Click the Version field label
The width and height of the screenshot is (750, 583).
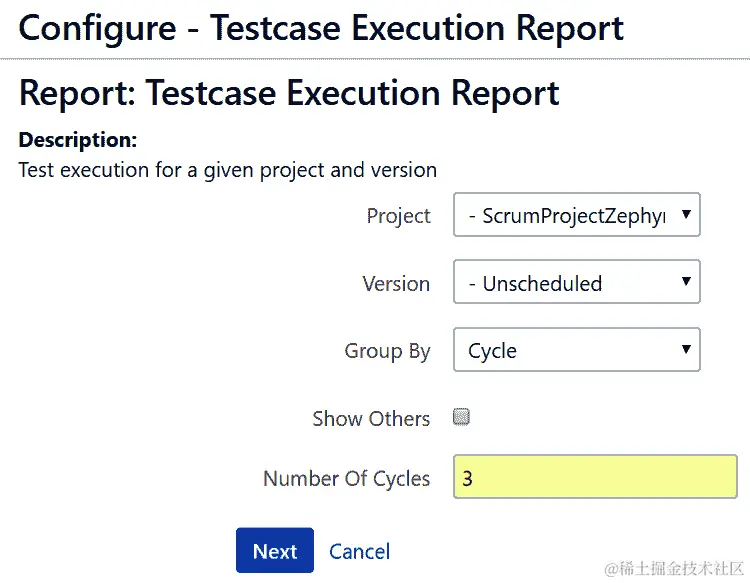(x=396, y=284)
